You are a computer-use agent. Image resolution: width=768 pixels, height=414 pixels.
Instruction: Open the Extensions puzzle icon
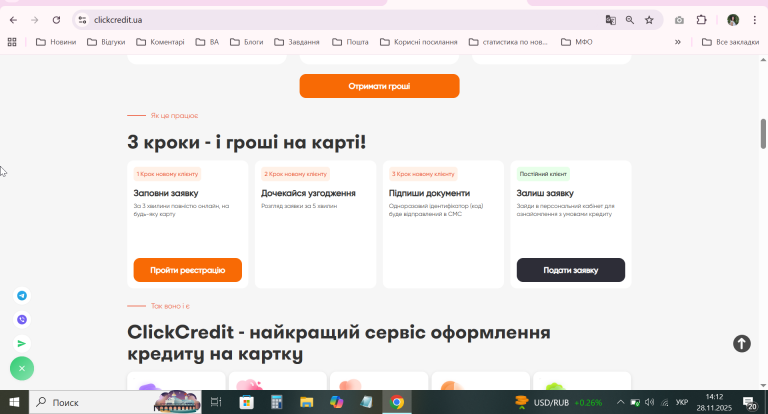[x=701, y=20]
